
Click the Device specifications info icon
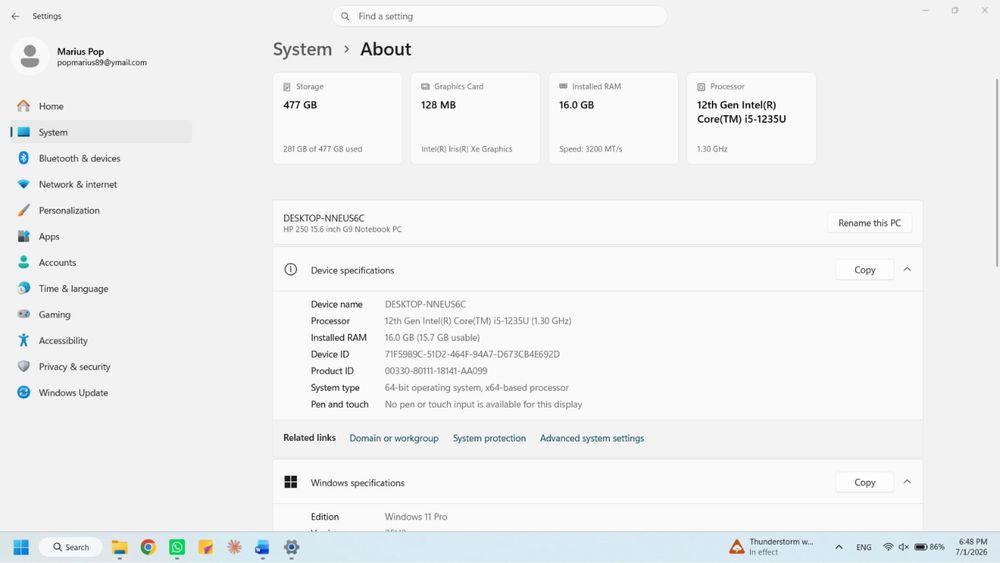point(291,270)
